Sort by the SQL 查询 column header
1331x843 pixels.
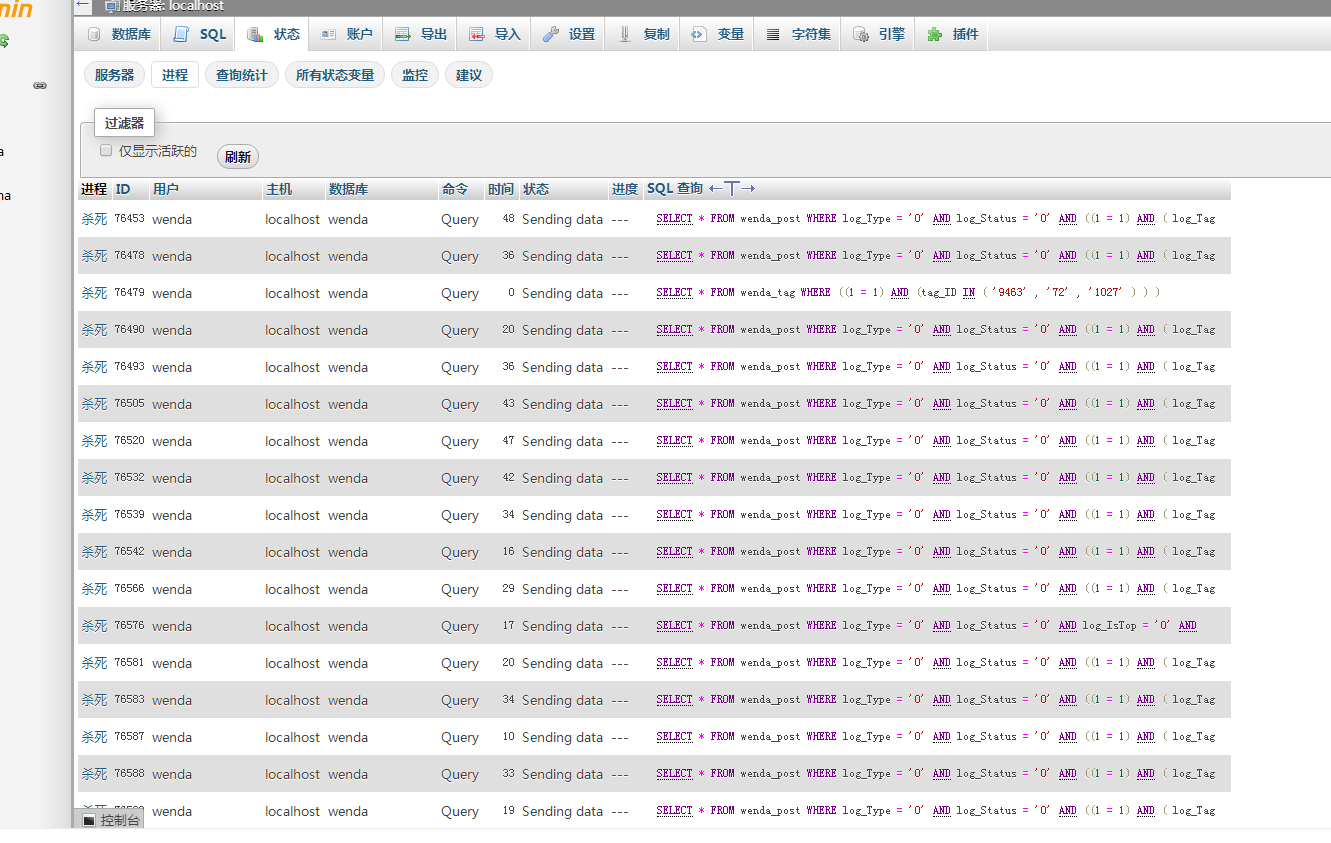[675, 188]
